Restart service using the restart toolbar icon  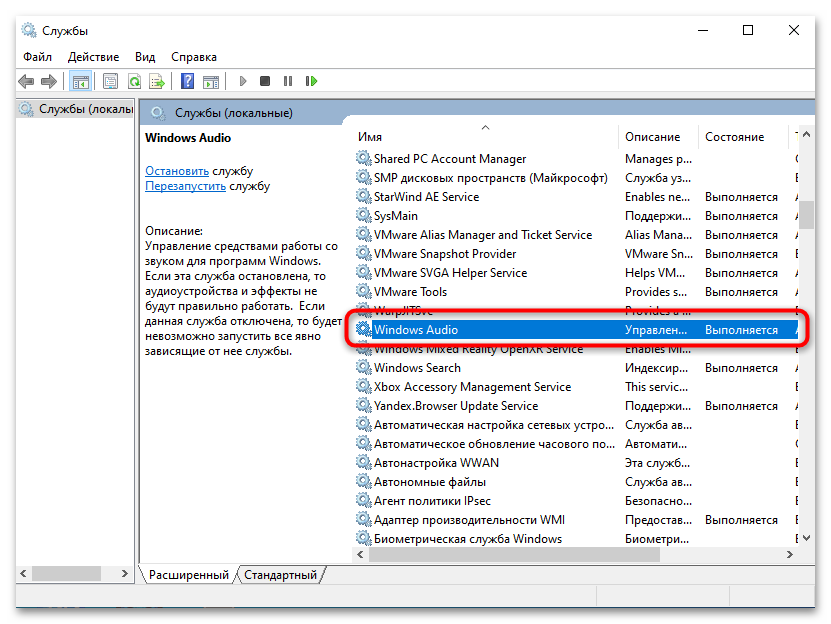click(311, 81)
